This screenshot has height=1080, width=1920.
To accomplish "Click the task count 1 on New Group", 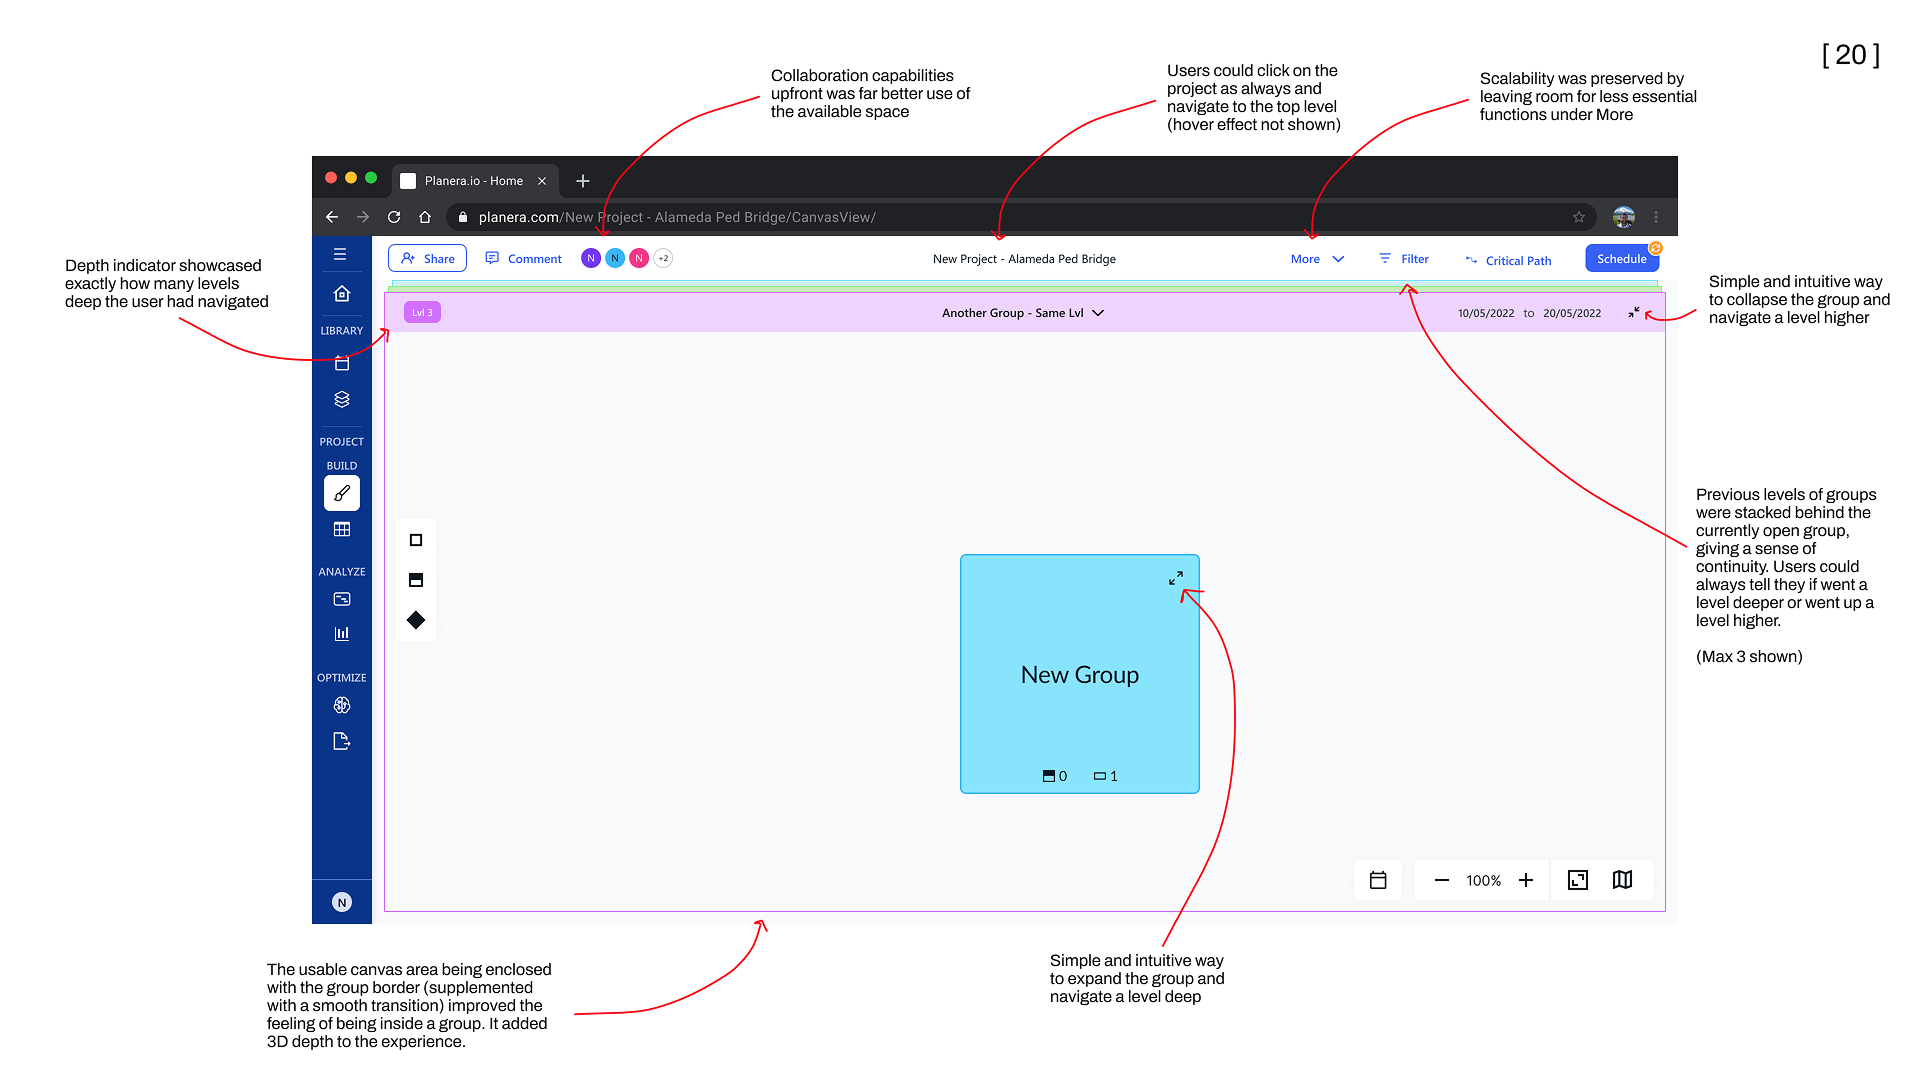I will tap(1106, 776).
